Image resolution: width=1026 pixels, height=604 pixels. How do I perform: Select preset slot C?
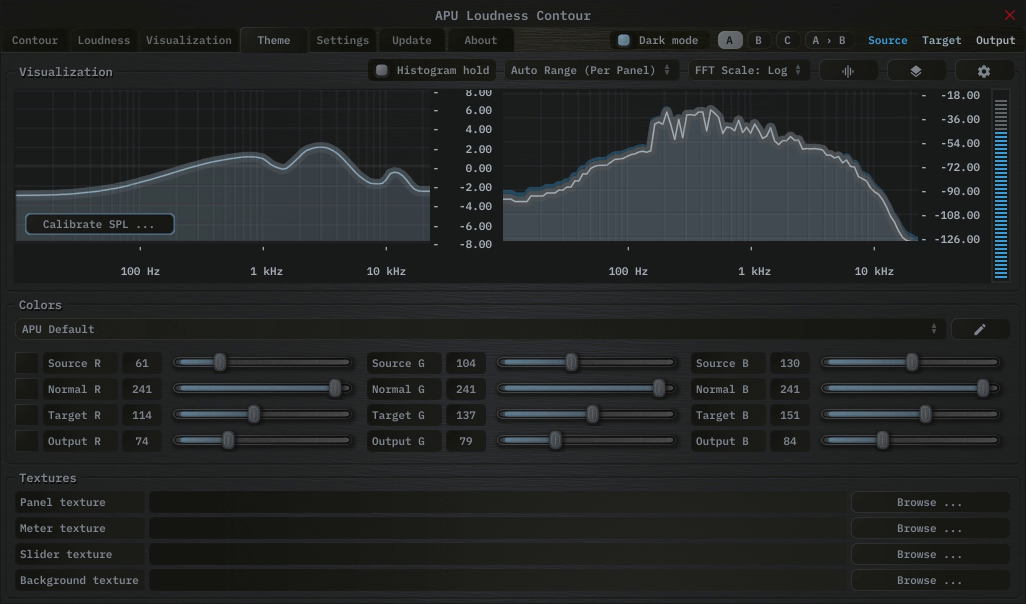[787, 41]
